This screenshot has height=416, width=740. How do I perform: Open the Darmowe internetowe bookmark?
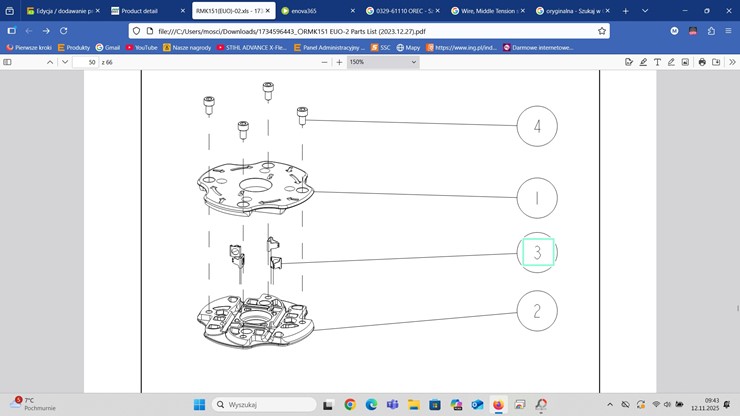538,47
